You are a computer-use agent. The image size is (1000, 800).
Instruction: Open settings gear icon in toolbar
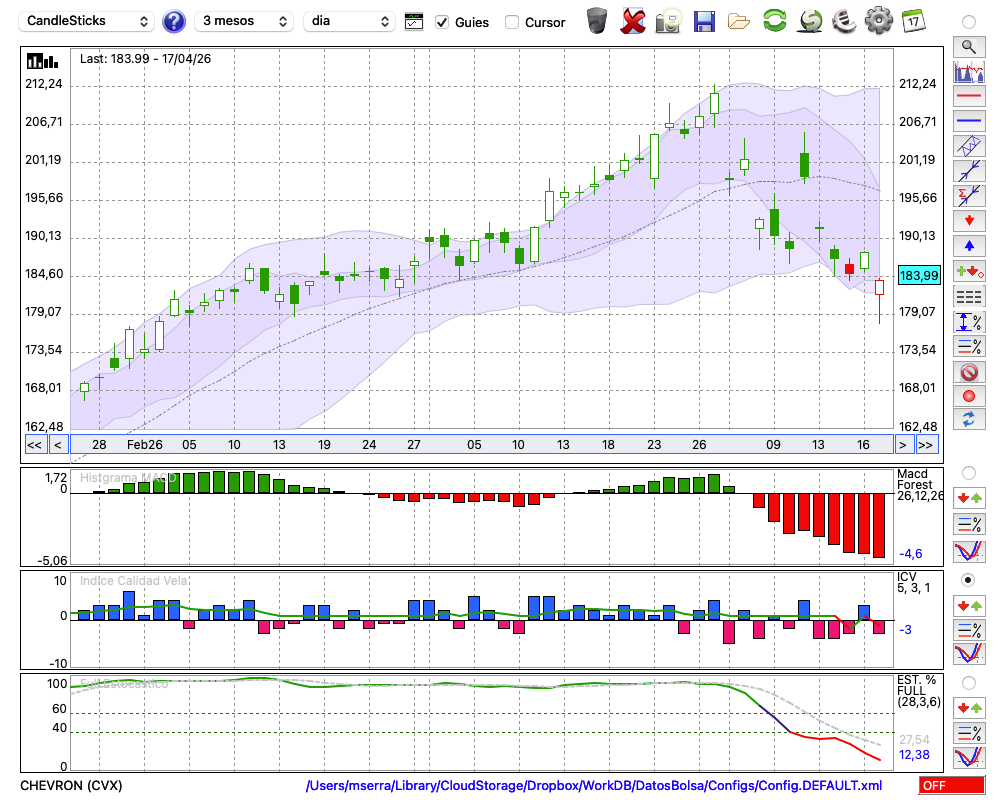(x=878, y=21)
